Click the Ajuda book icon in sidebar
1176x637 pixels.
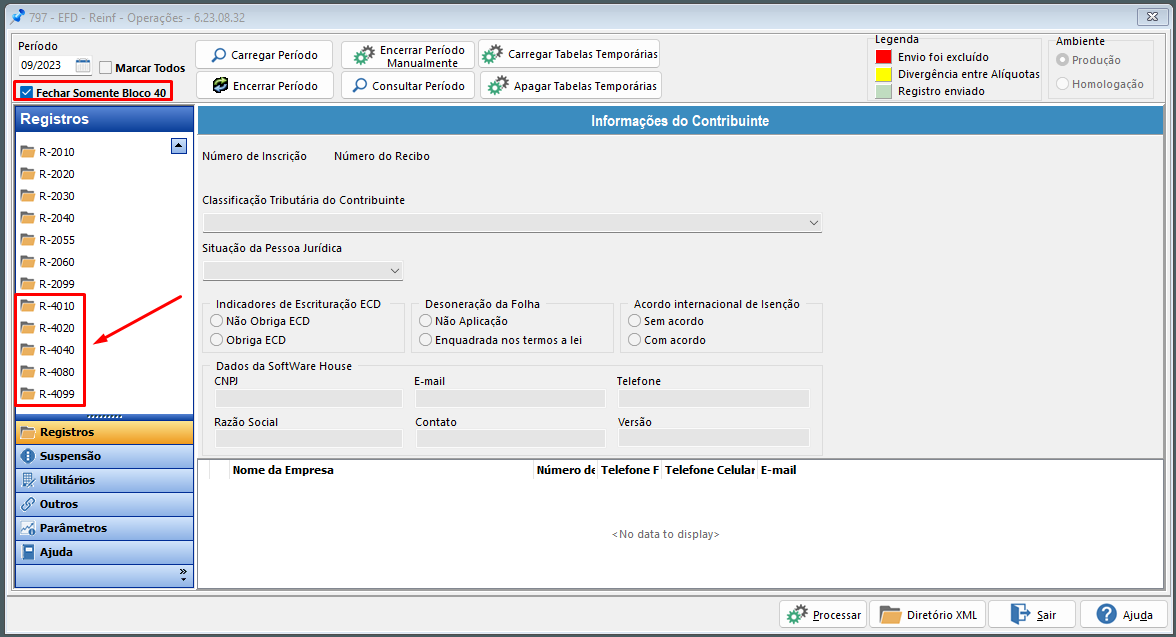pyautogui.click(x=28, y=552)
